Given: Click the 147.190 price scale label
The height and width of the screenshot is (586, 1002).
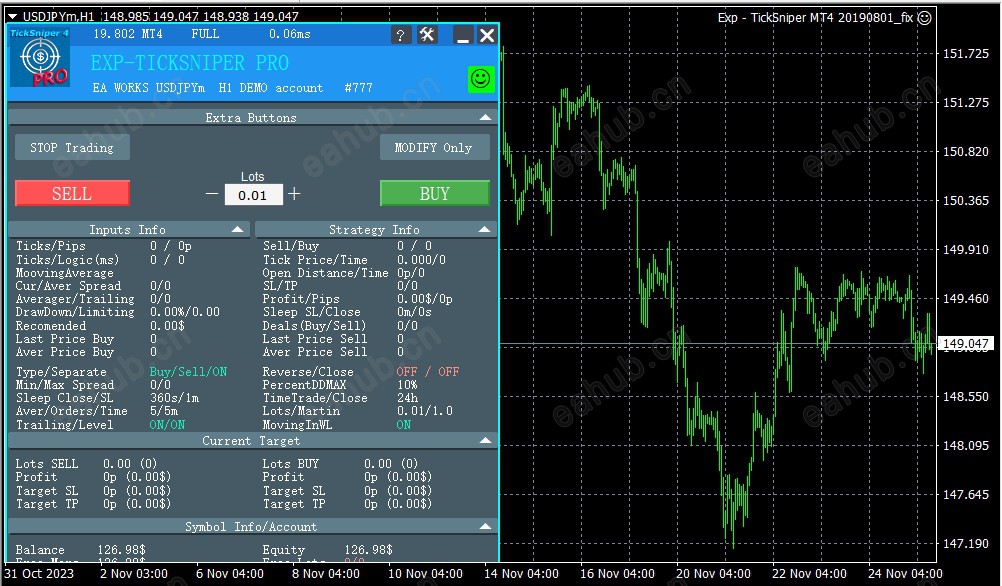Looking at the screenshot, I should pos(966,544).
